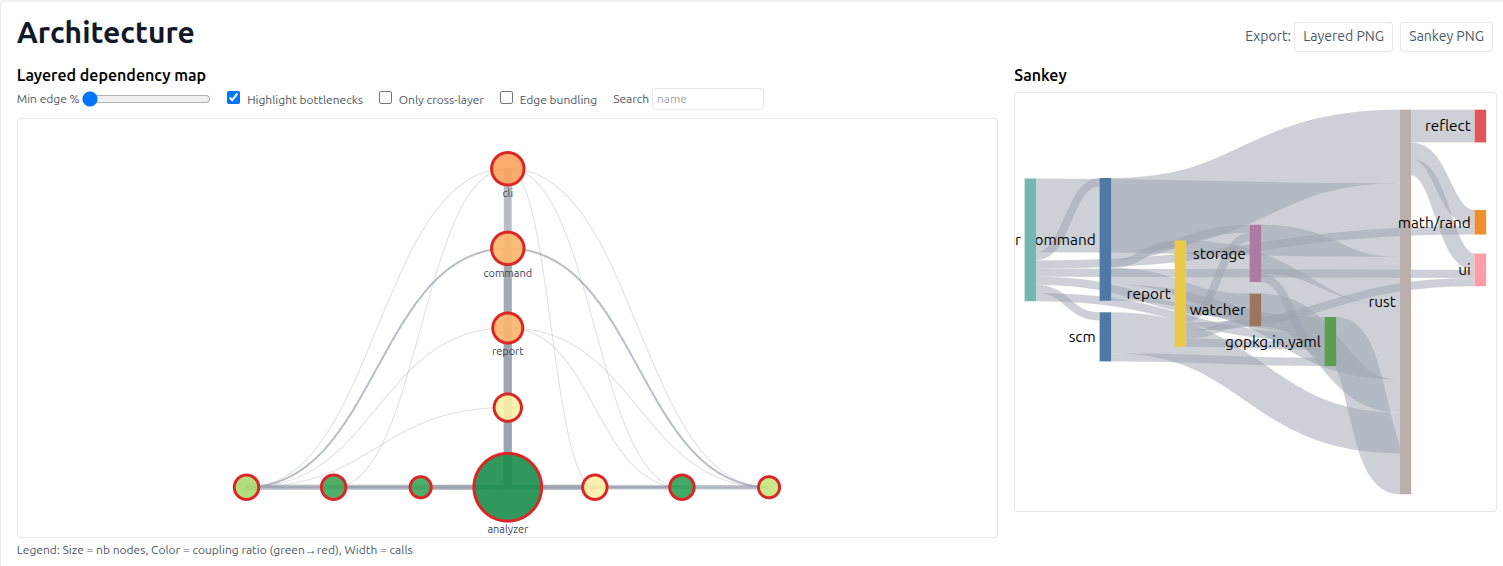This screenshot has height=566, width=1503.
Task: Click the pink ui Sankey bar
Action: click(1480, 270)
